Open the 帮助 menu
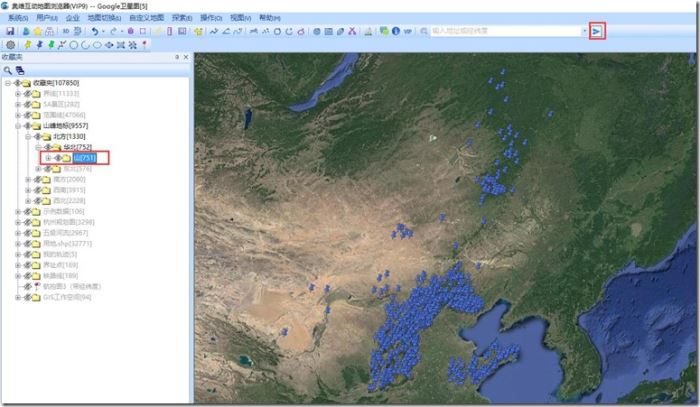The width and height of the screenshot is (700, 407). coord(270,17)
